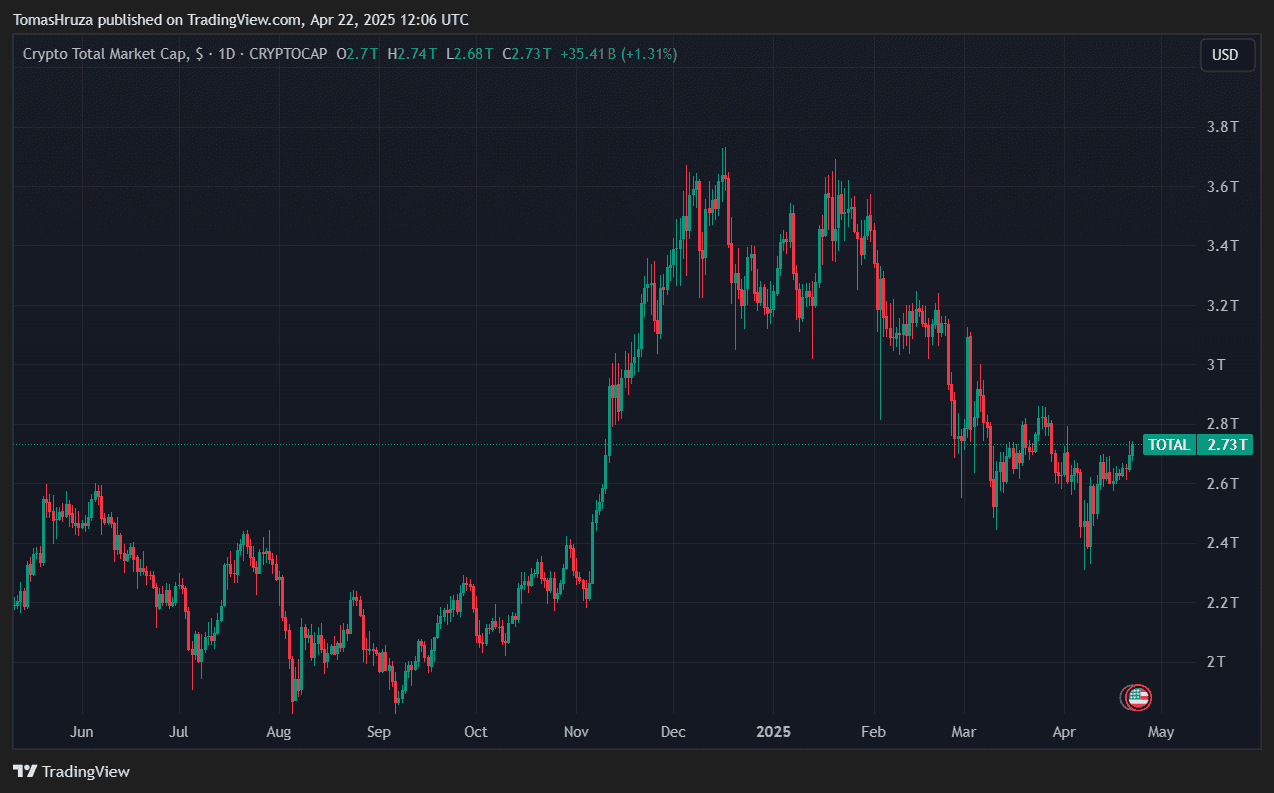Click the TradingView.com text in the header
The width and height of the screenshot is (1274, 793).
(243, 20)
